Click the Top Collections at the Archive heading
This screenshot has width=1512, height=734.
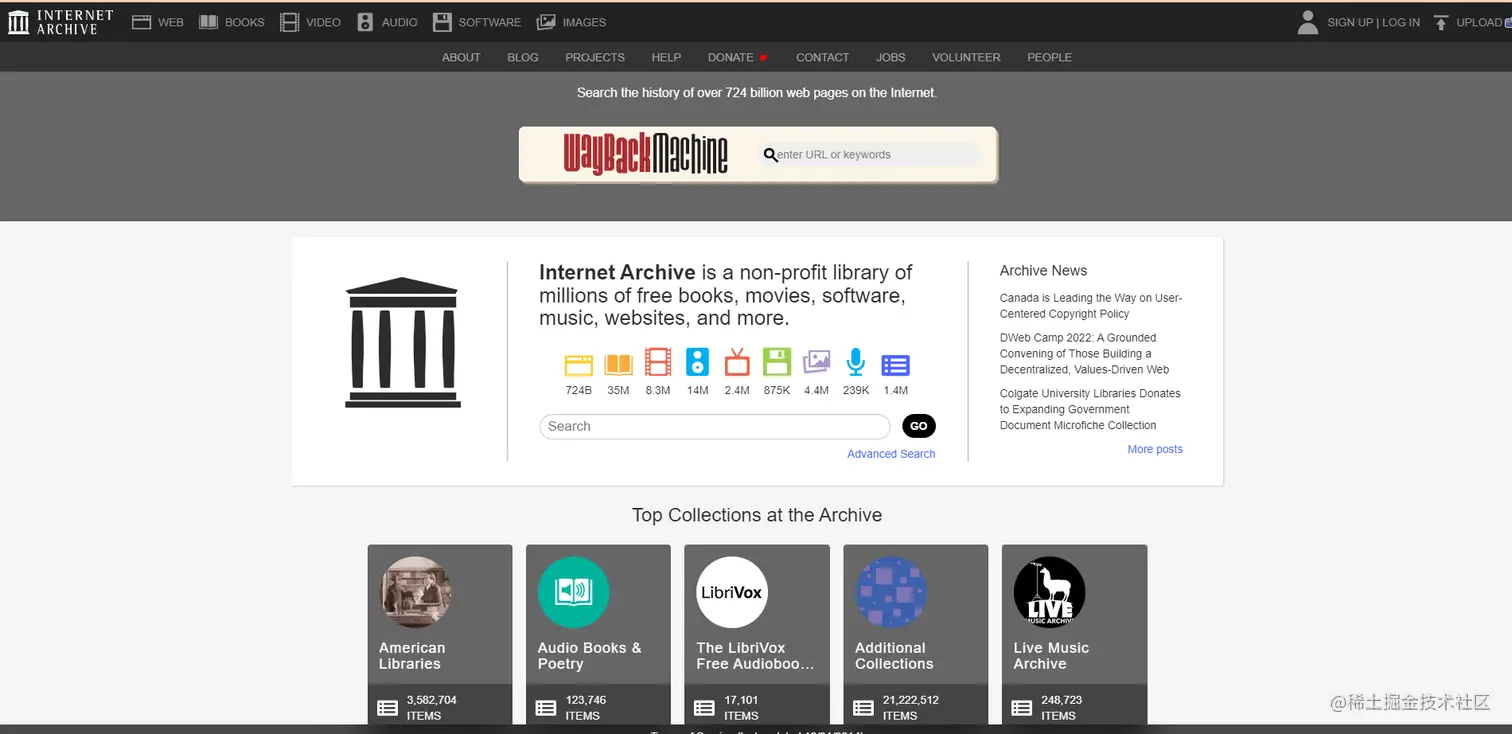(x=757, y=515)
